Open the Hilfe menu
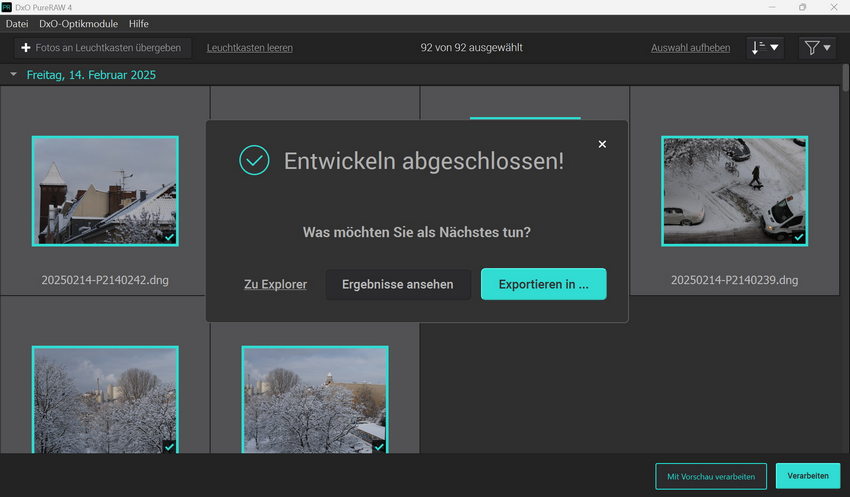The image size is (850, 497). tap(139, 23)
